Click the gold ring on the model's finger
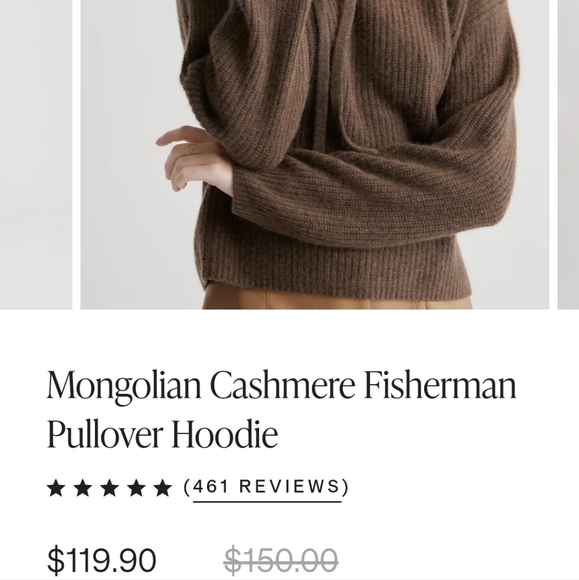 tap(192, 149)
